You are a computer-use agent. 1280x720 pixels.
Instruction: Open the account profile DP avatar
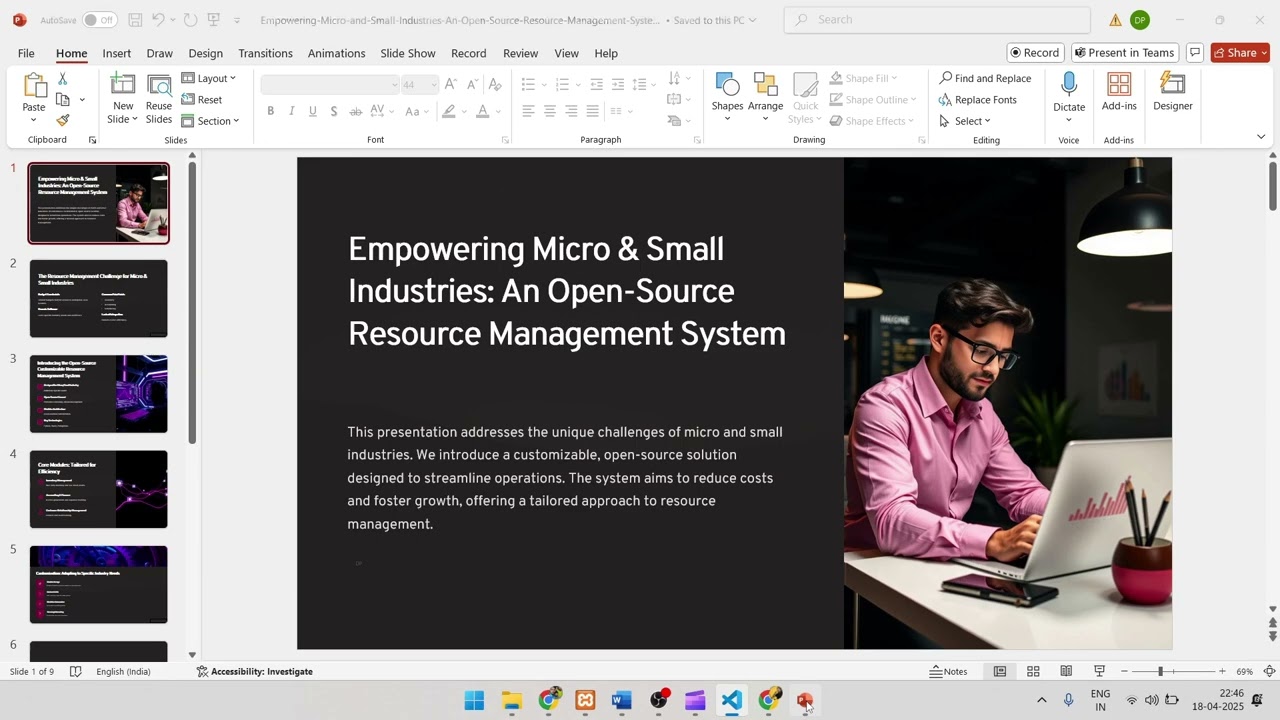pos(1139,20)
